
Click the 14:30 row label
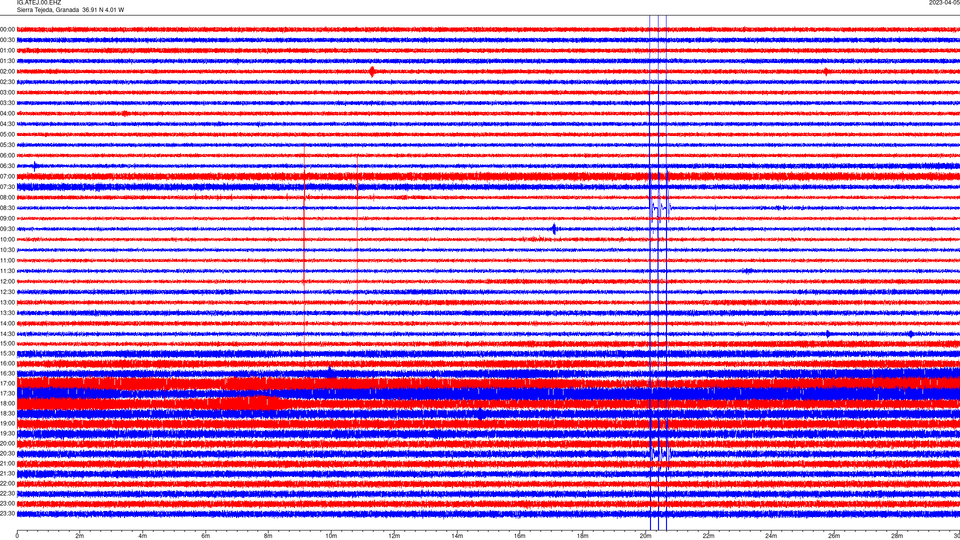point(7,334)
